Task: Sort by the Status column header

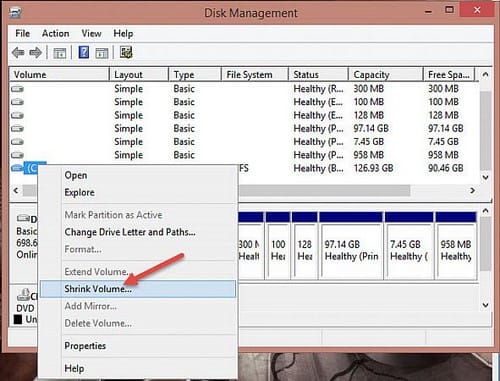Action: [319, 75]
